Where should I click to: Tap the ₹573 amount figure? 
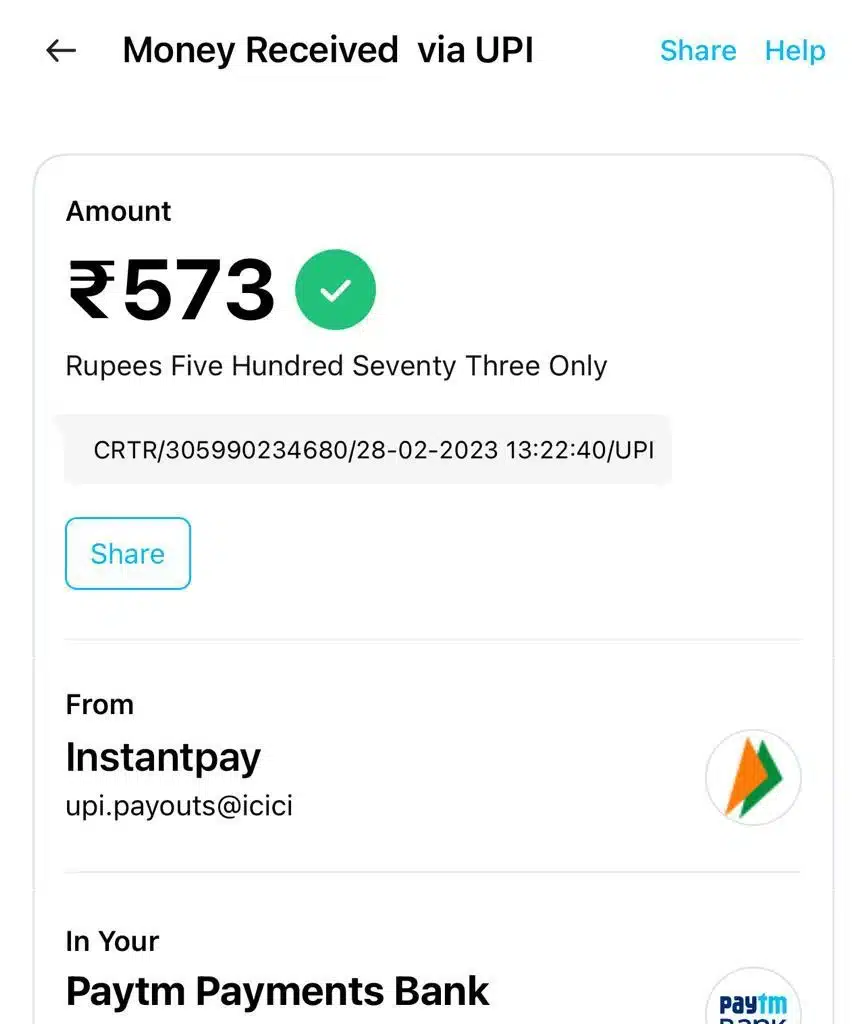(171, 289)
